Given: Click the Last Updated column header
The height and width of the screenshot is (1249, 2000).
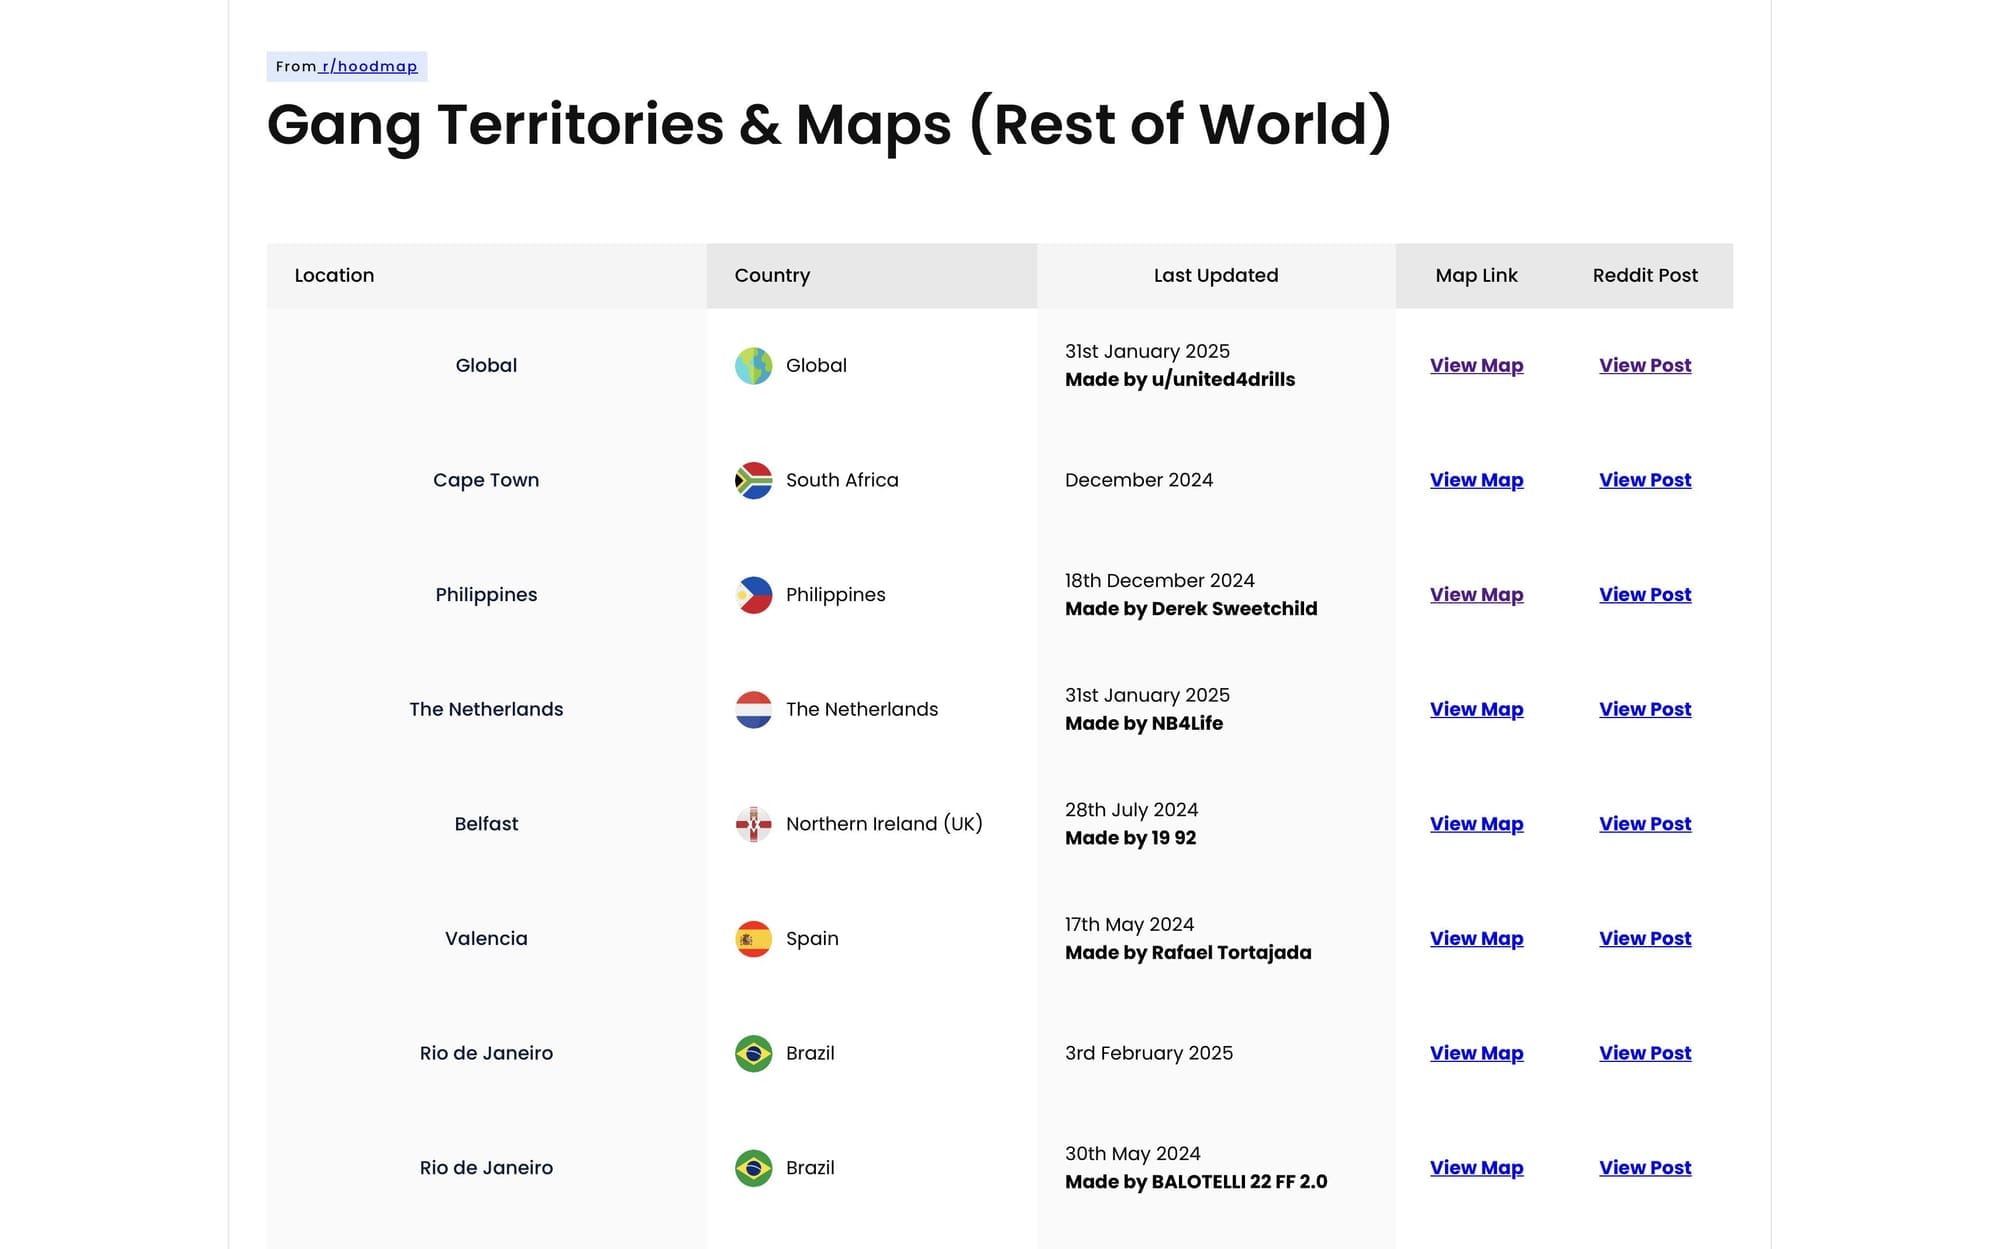Looking at the screenshot, I should [1216, 276].
